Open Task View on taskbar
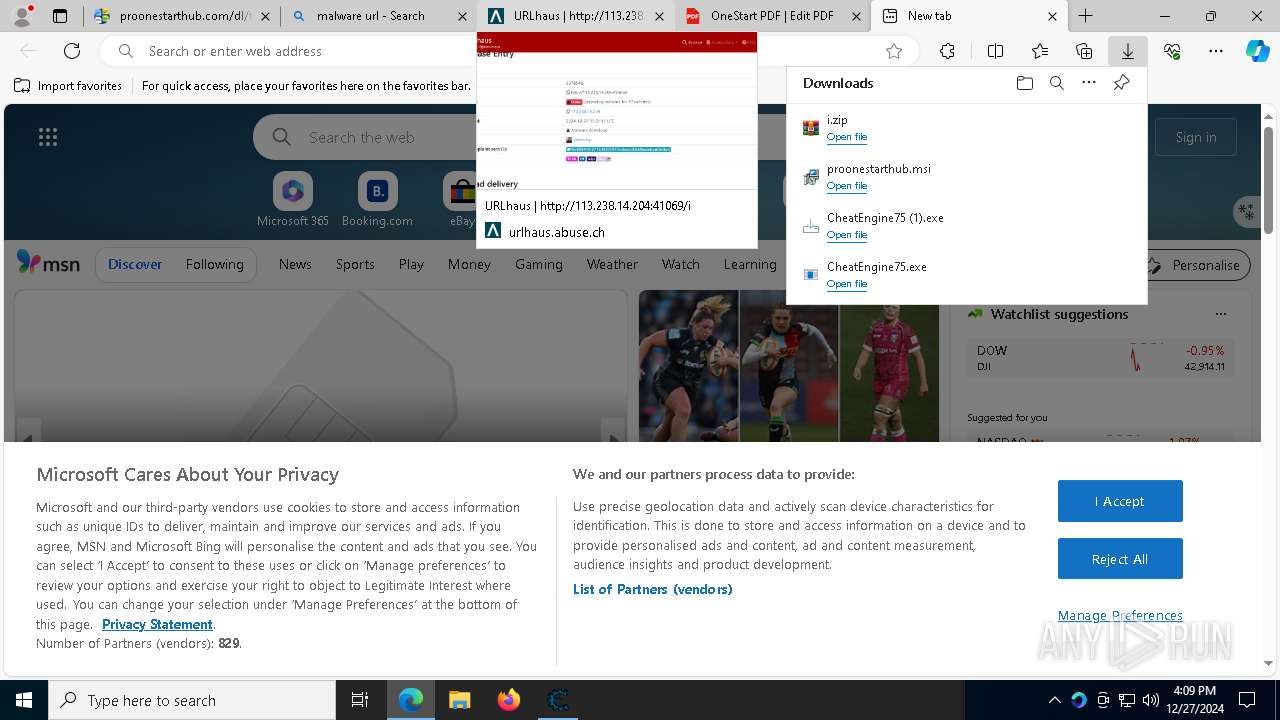This screenshot has height=720, width=1280. coord(360,700)
